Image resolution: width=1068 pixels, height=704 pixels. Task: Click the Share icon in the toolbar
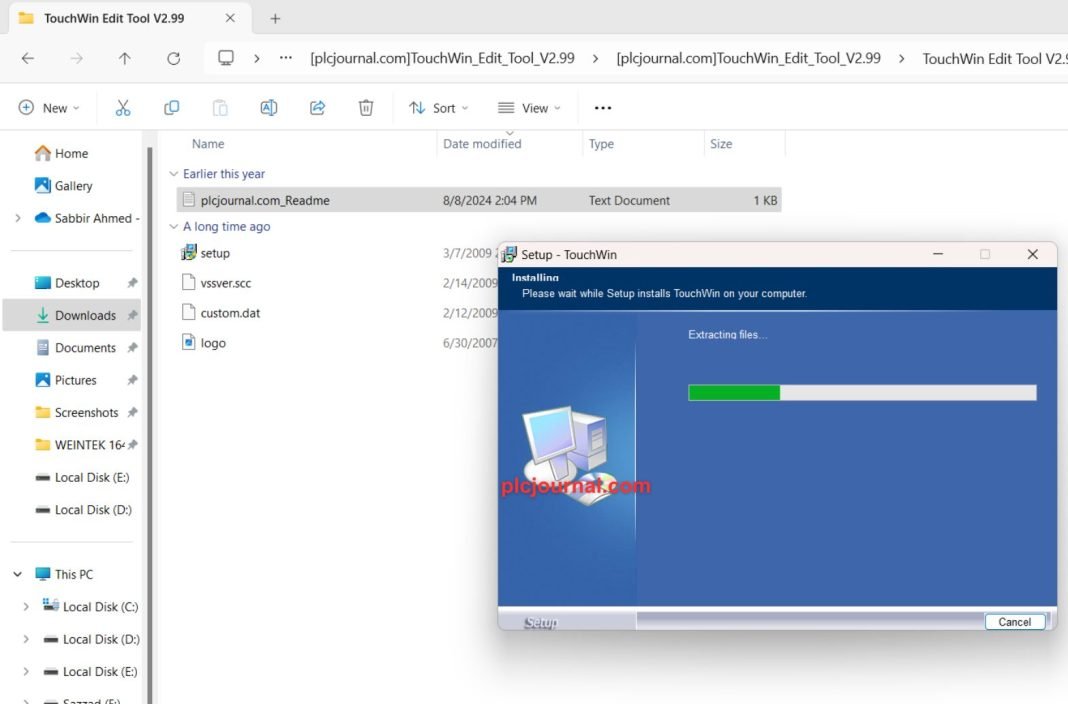pyautogui.click(x=317, y=107)
